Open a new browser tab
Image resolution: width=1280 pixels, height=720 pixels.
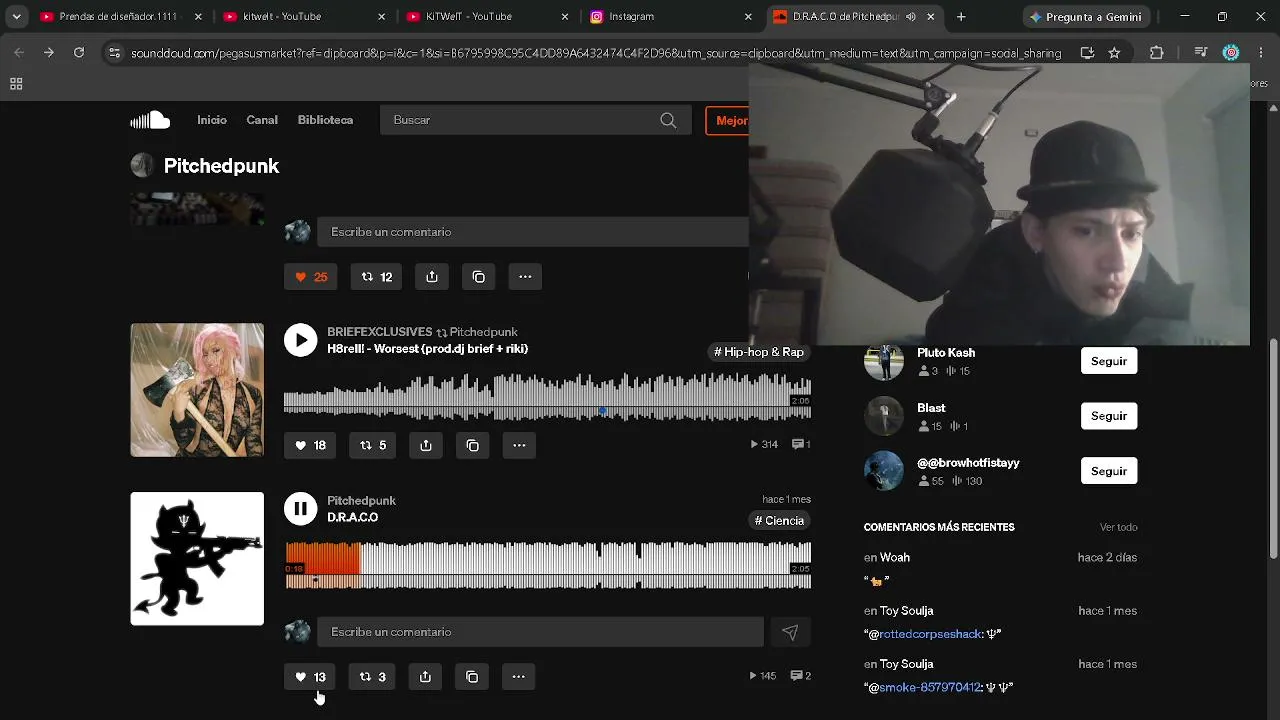961,17
